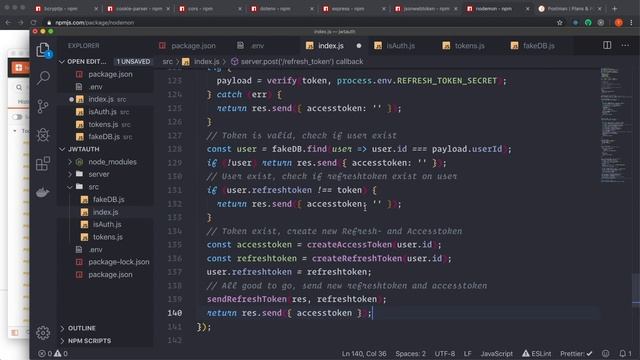Open the Manage gear icon
This screenshot has width=640, height=360.
tap(43, 333)
